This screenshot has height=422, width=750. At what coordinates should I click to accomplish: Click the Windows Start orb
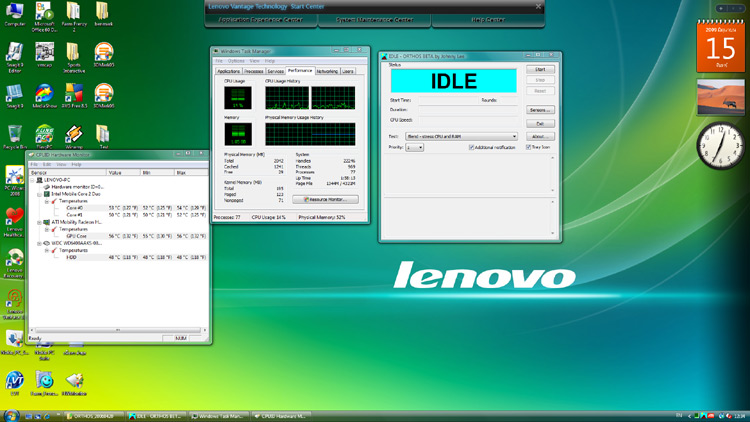[10, 415]
